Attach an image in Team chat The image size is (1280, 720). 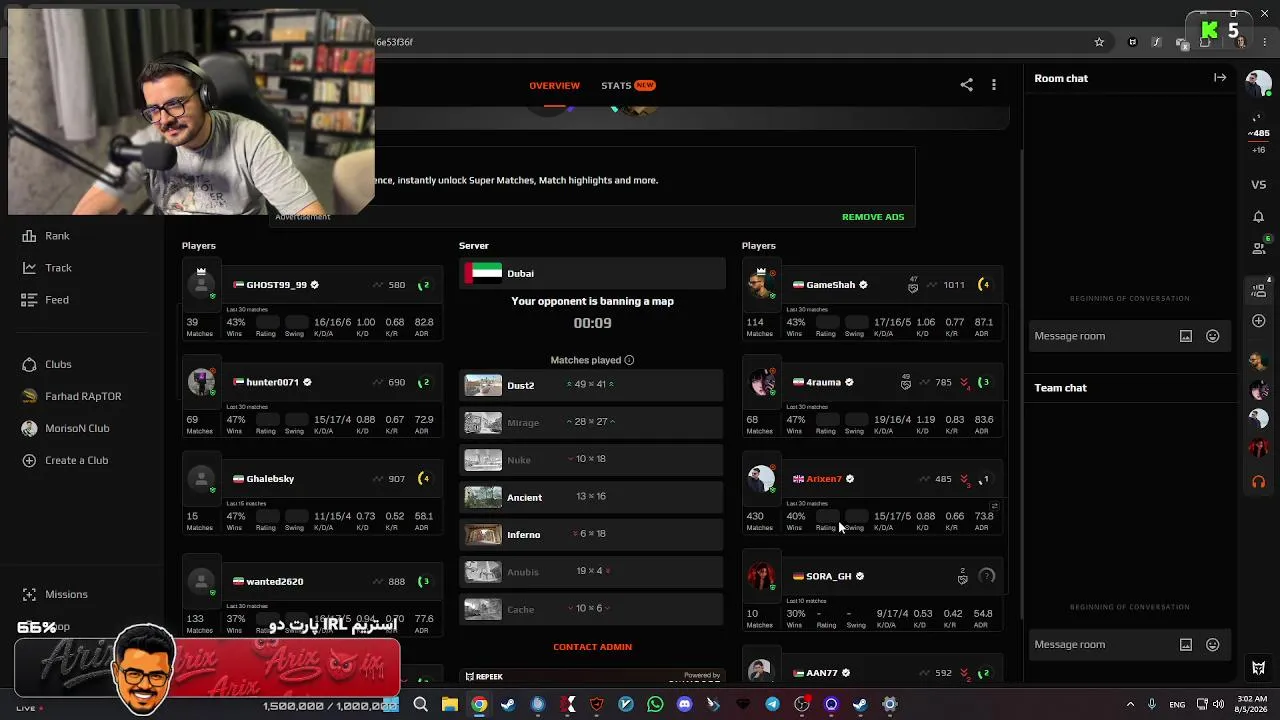pyautogui.click(x=1186, y=645)
